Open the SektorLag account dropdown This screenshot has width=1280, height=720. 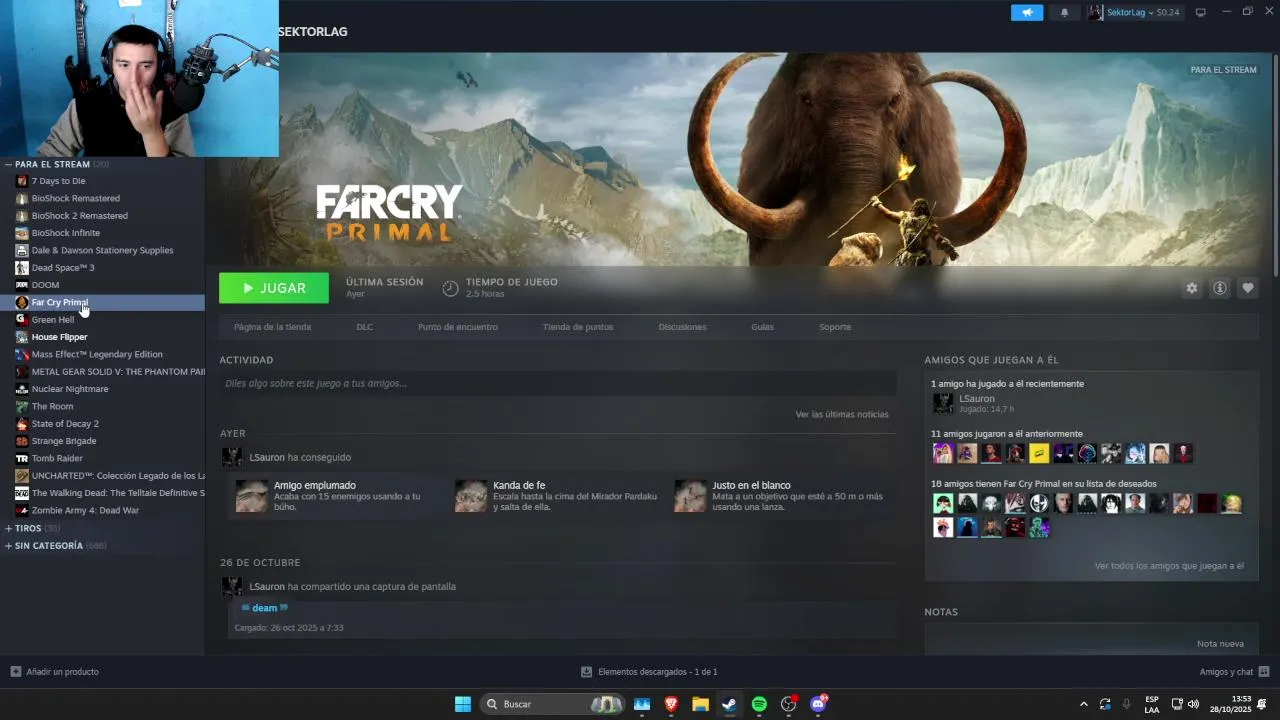pos(1134,12)
